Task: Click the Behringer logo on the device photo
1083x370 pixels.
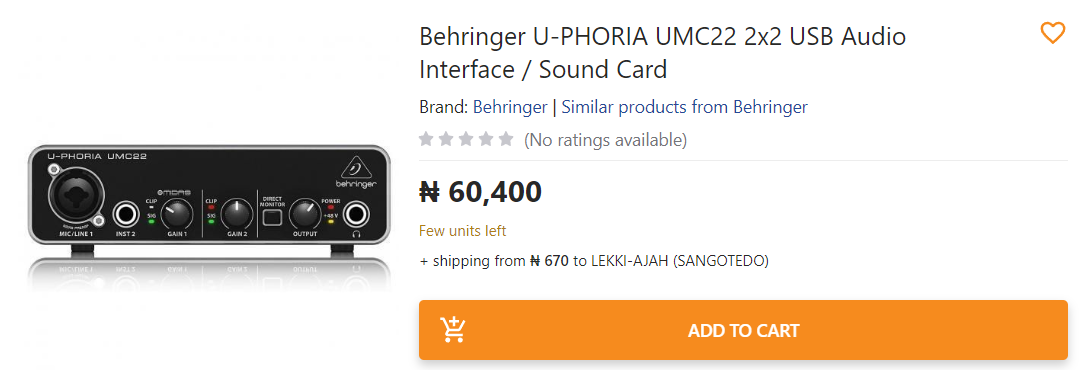Action: (356, 175)
